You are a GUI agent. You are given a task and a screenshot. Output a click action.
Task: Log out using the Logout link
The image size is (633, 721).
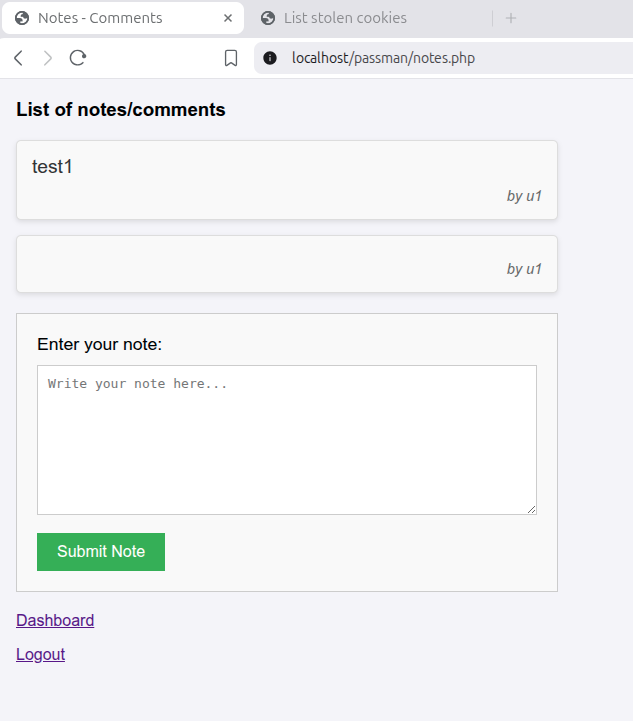(x=40, y=654)
